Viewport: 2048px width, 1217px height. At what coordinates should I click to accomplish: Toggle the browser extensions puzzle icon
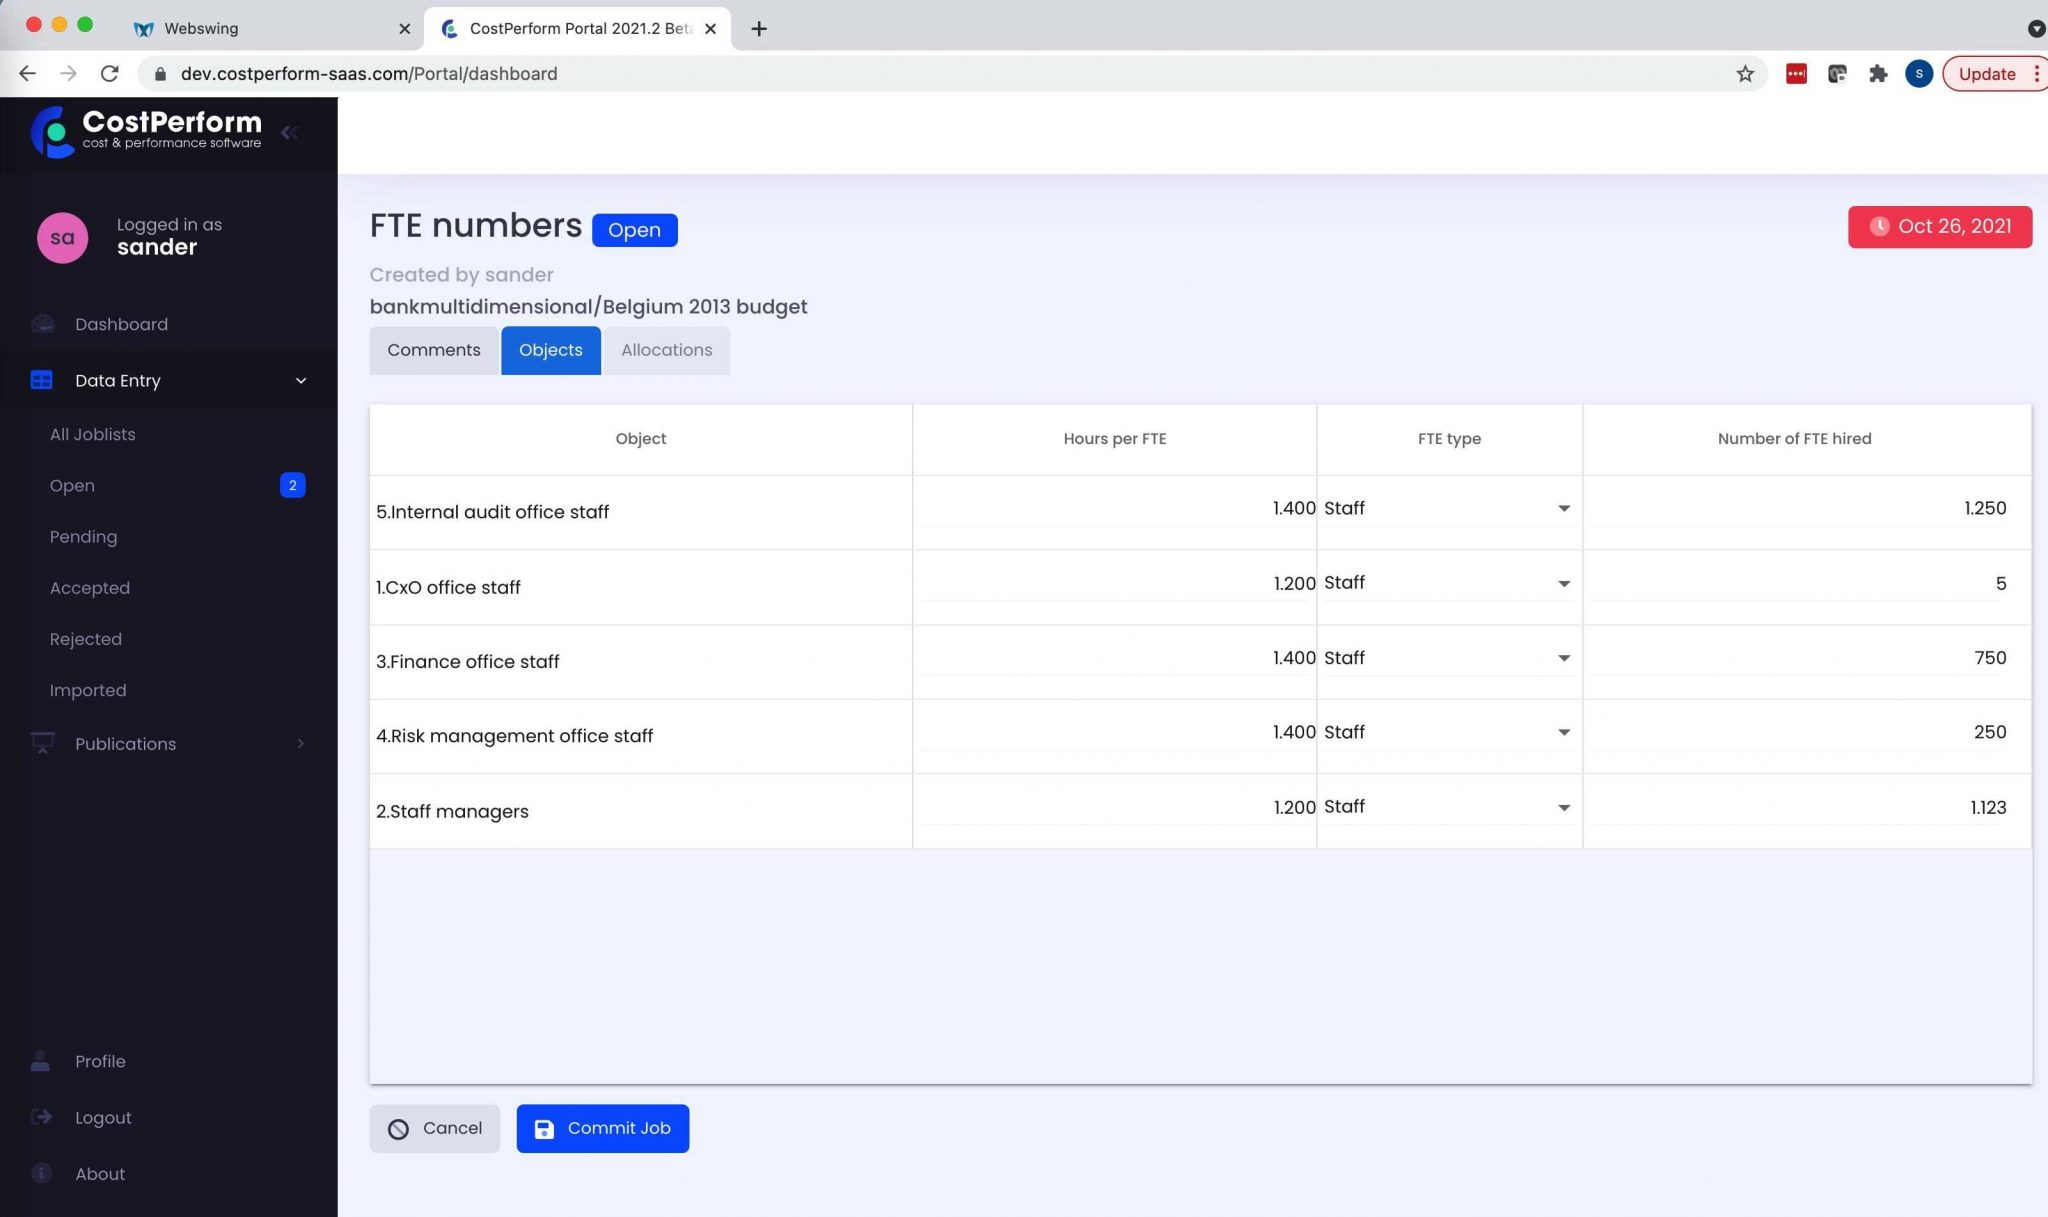[1878, 73]
